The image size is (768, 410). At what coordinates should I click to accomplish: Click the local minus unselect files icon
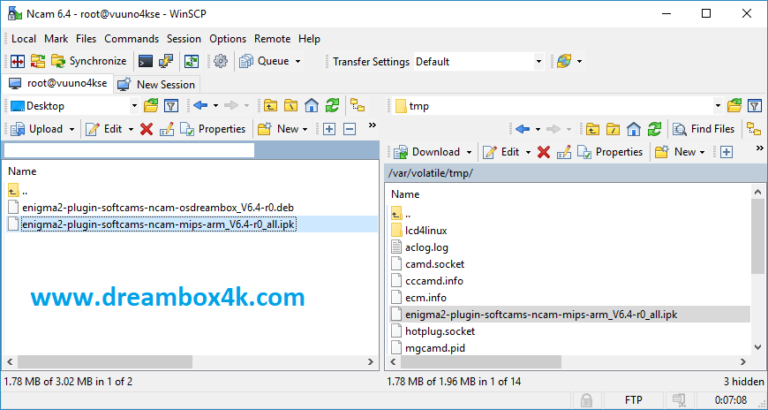coord(350,129)
